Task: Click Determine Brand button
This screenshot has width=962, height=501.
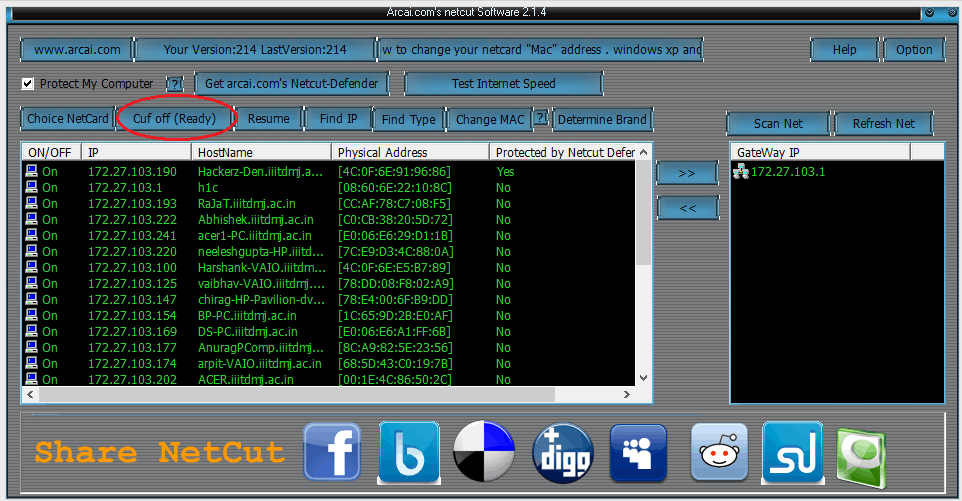Action: (x=602, y=119)
